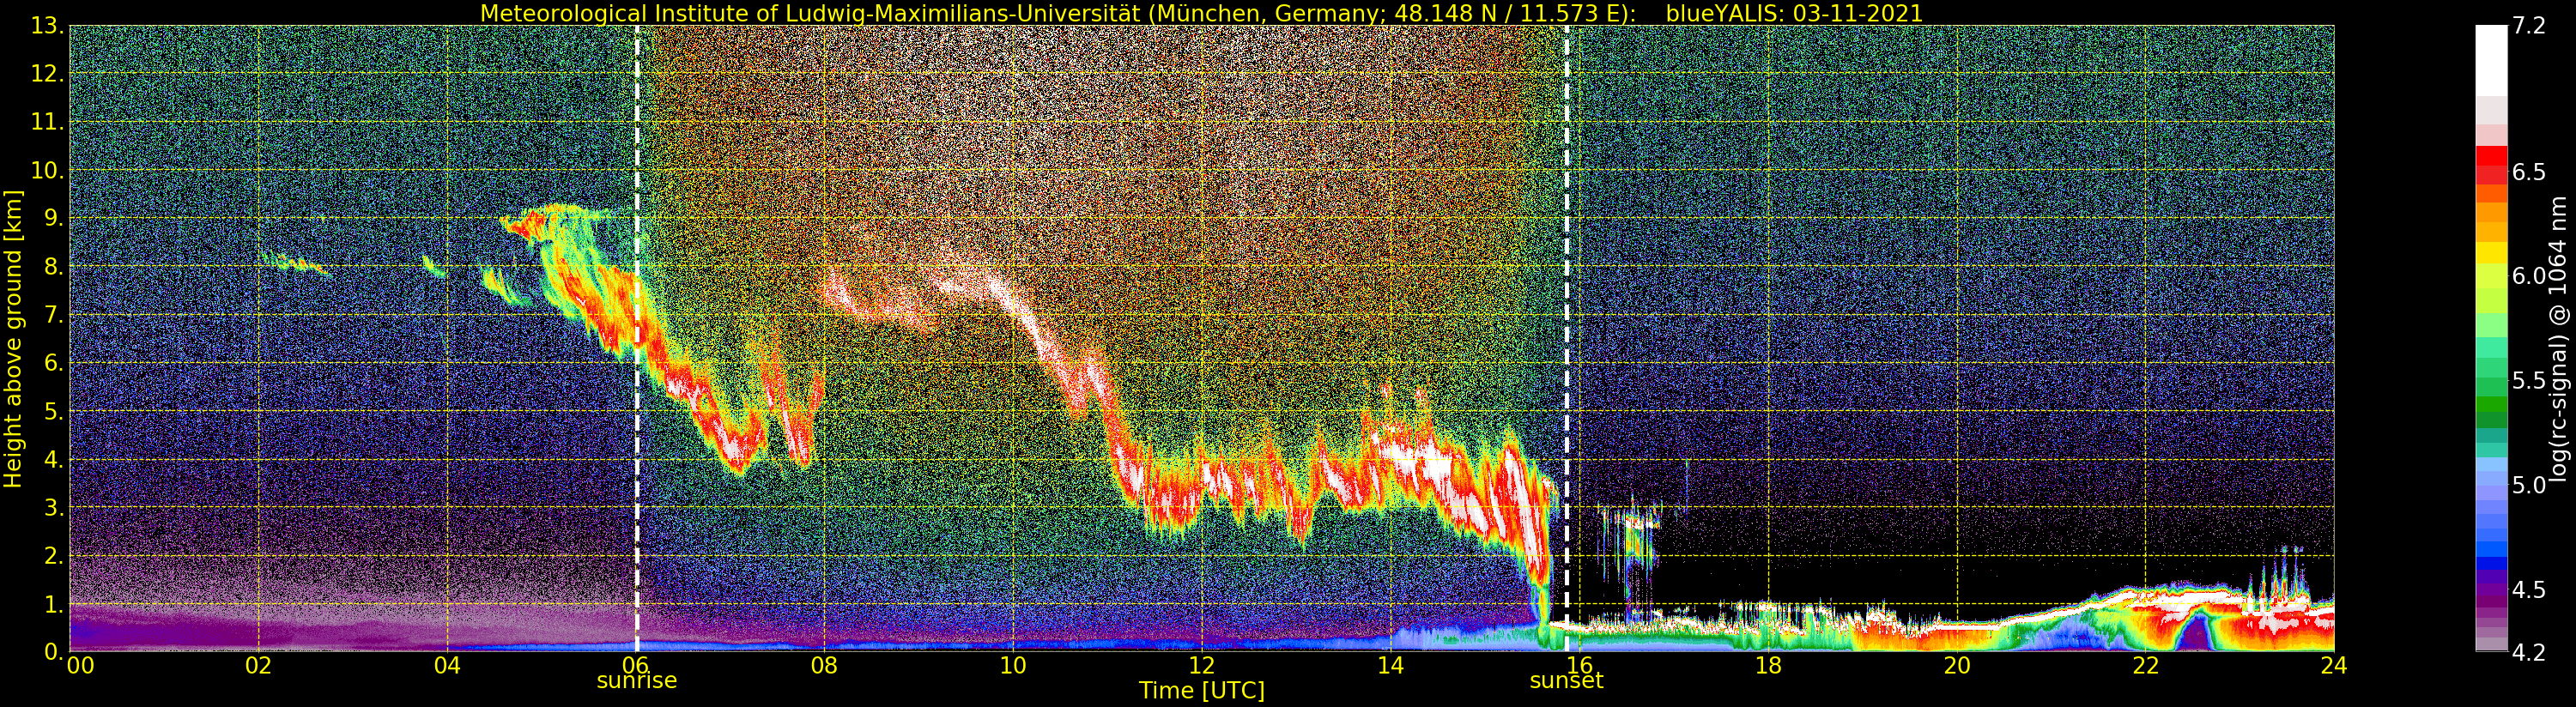Click the '6.0' colorbar value
The image size is (2576, 707).
pos(2528,276)
